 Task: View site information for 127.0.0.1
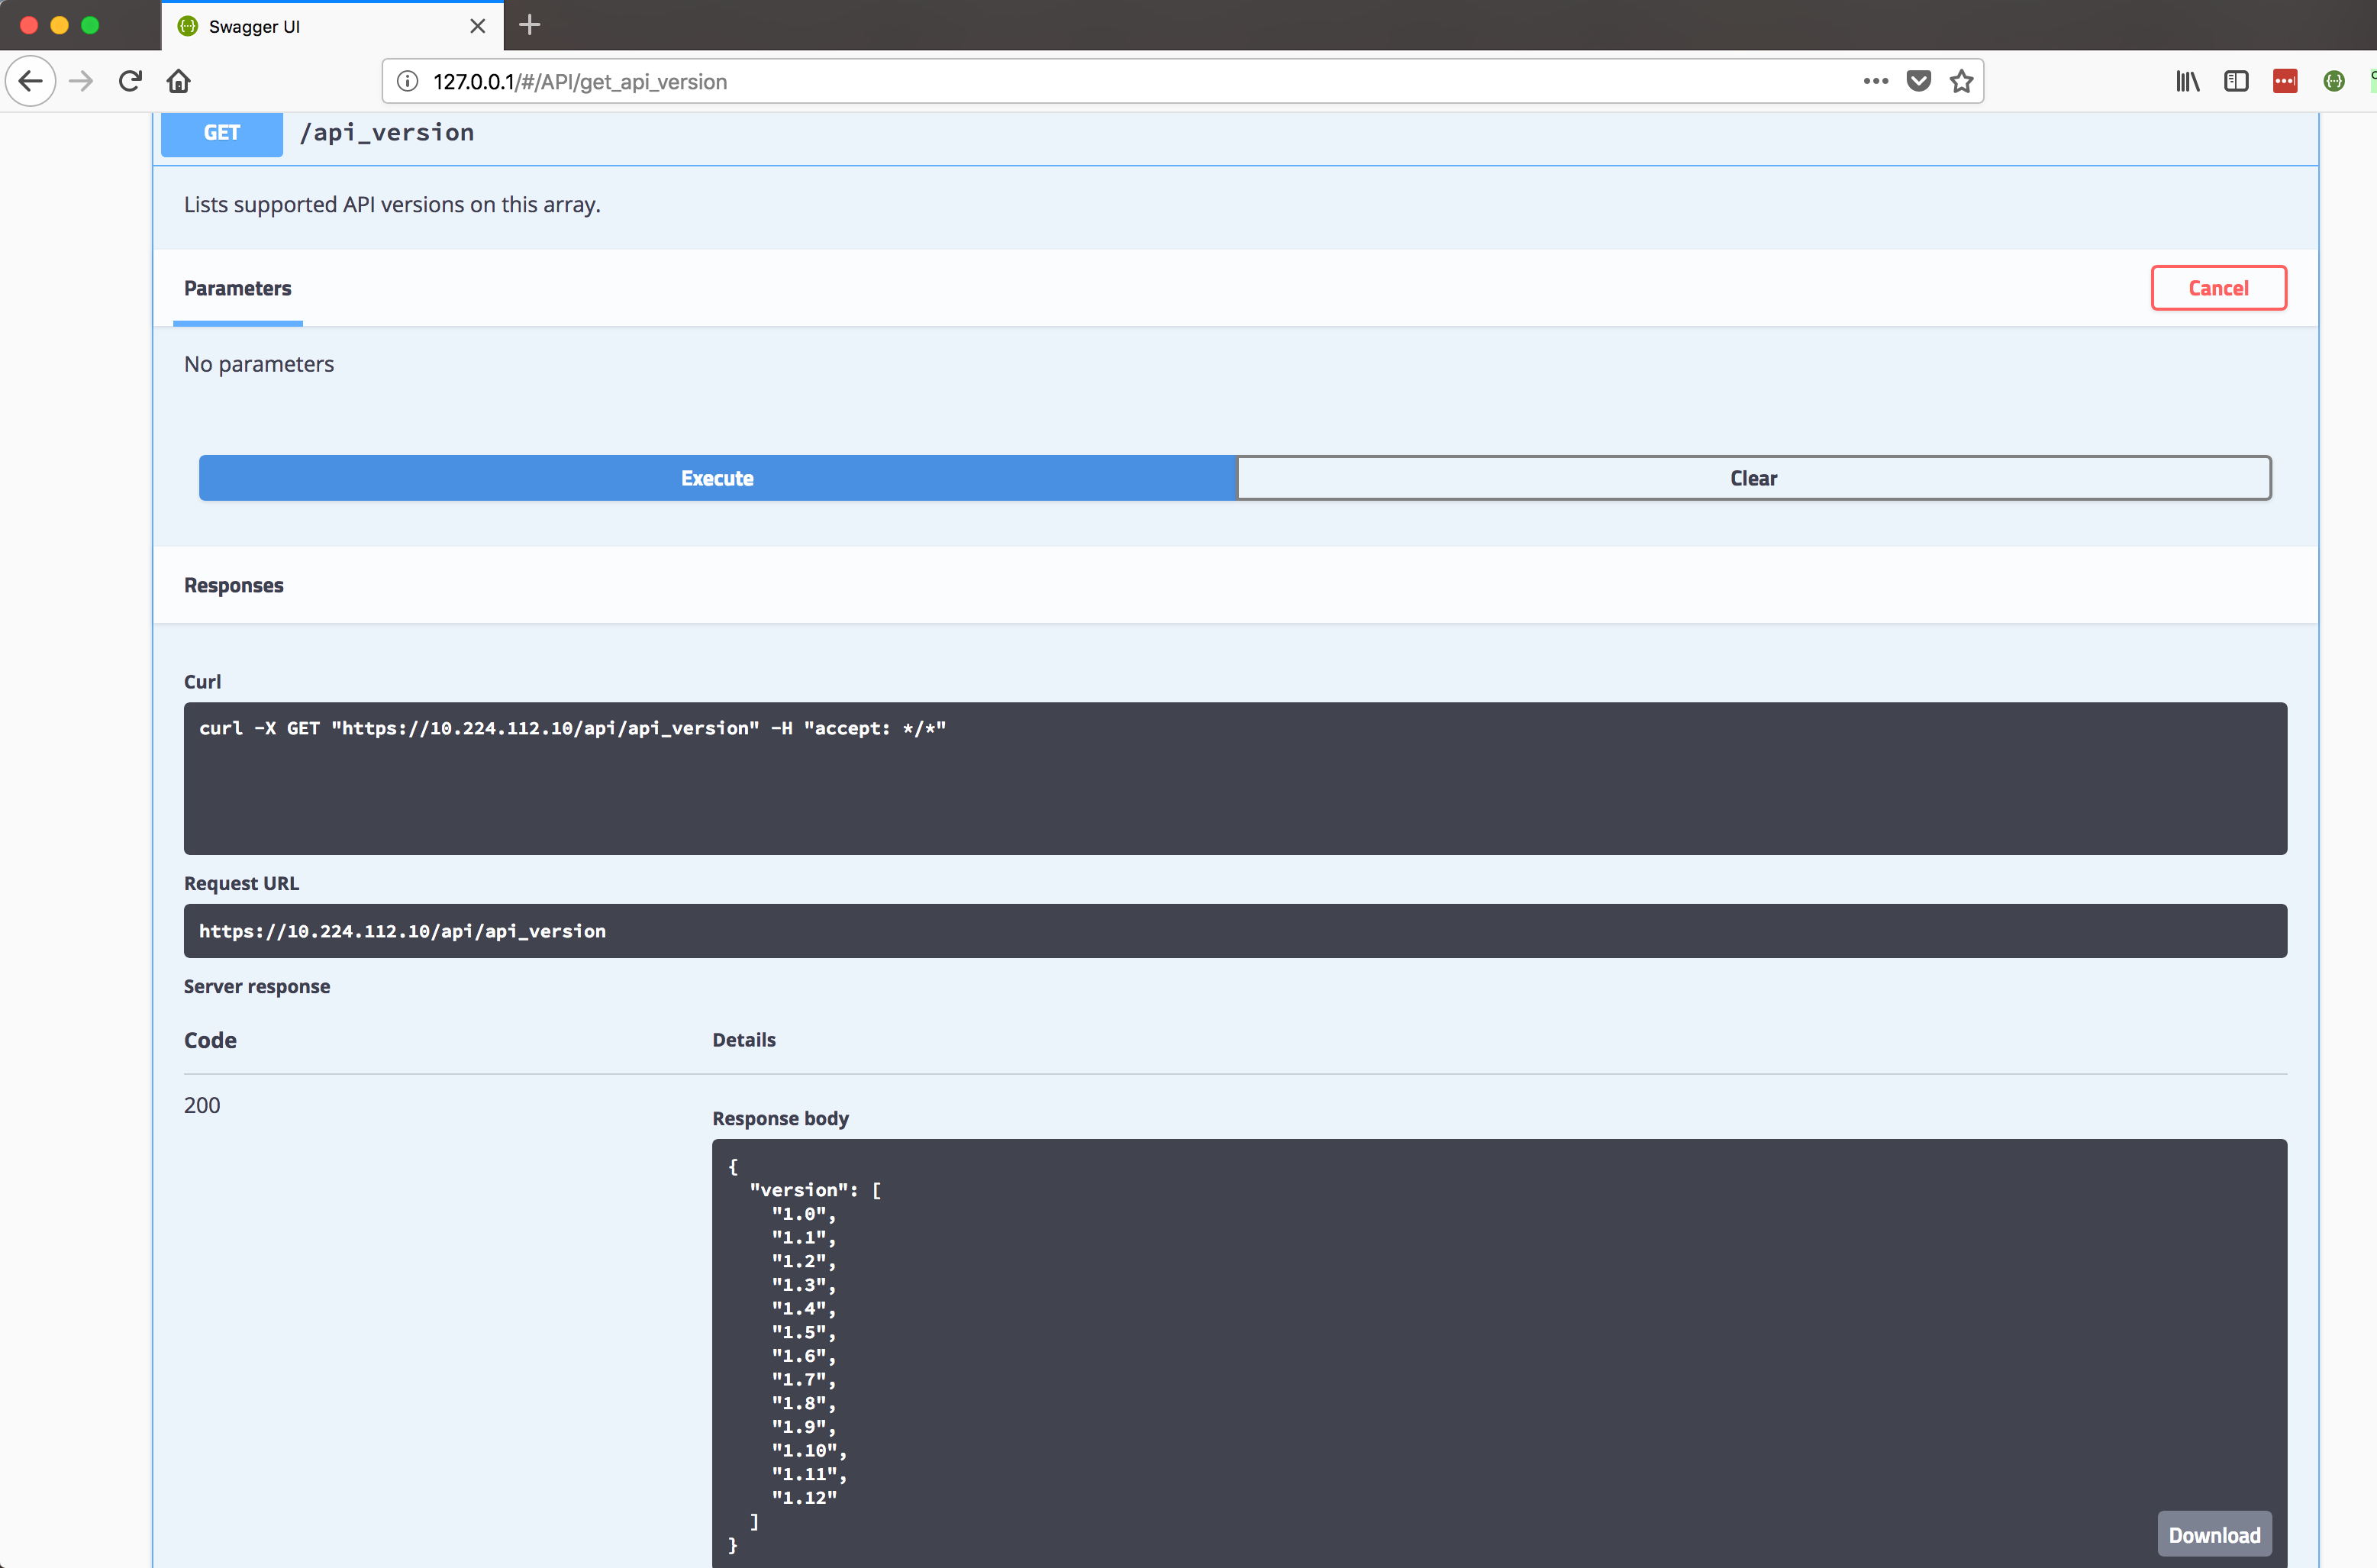[407, 81]
